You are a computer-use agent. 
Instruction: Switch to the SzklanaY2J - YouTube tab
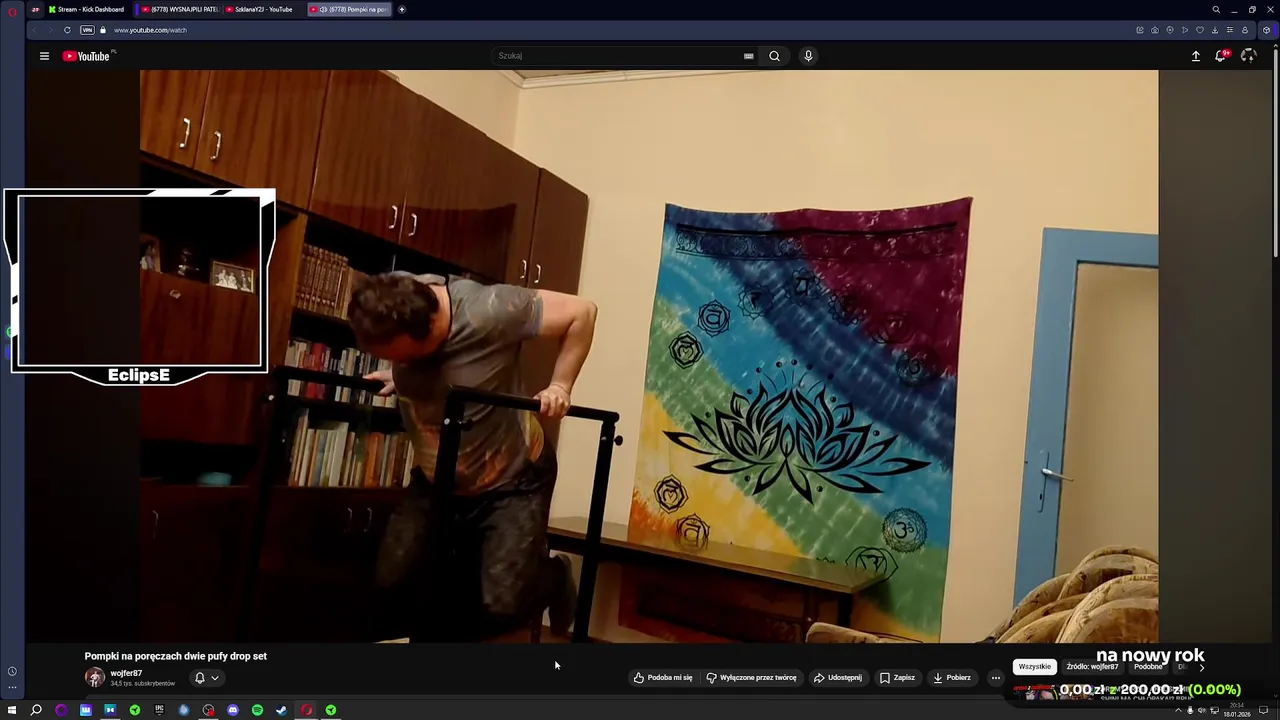(261, 9)
